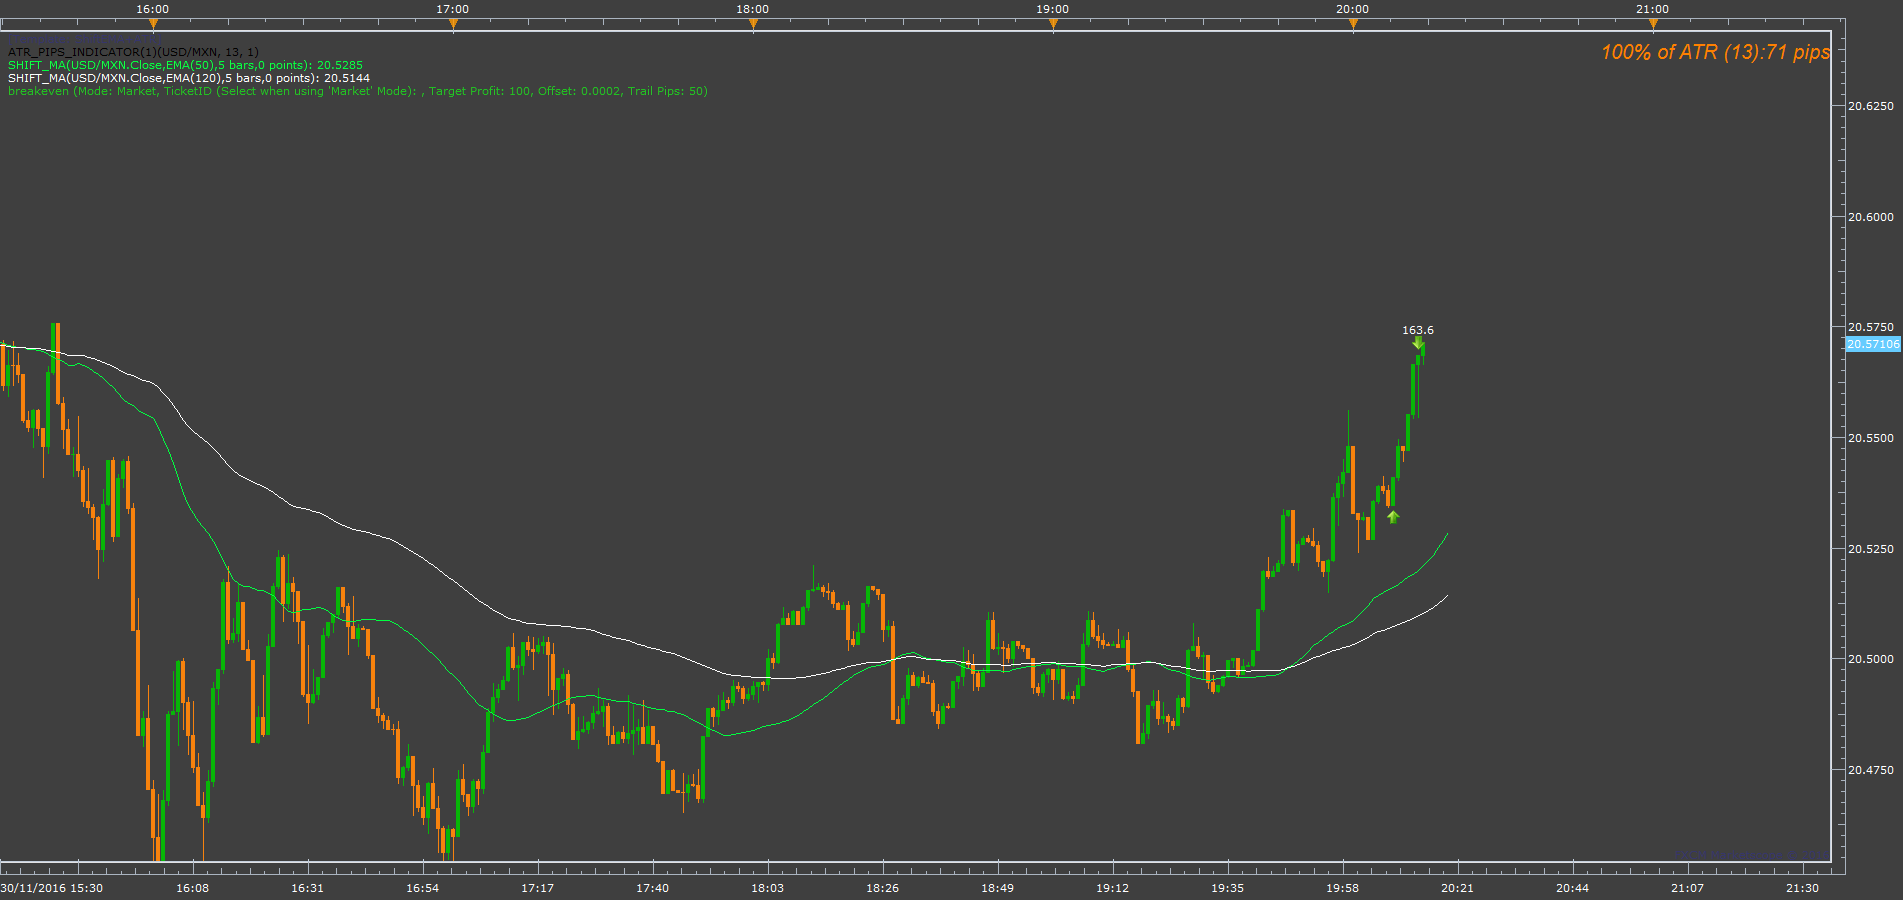Click the 163.6 pips value label

1418,330
